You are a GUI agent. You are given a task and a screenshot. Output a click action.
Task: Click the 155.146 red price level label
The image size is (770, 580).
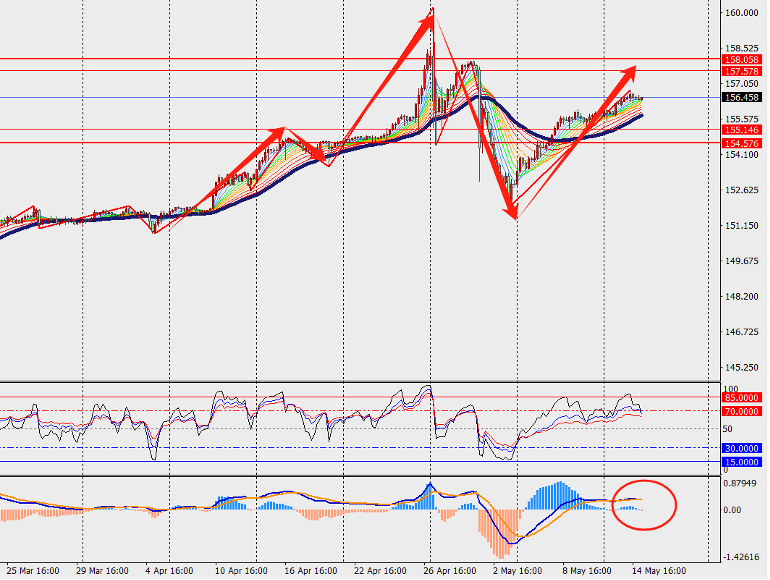(742, 130)
